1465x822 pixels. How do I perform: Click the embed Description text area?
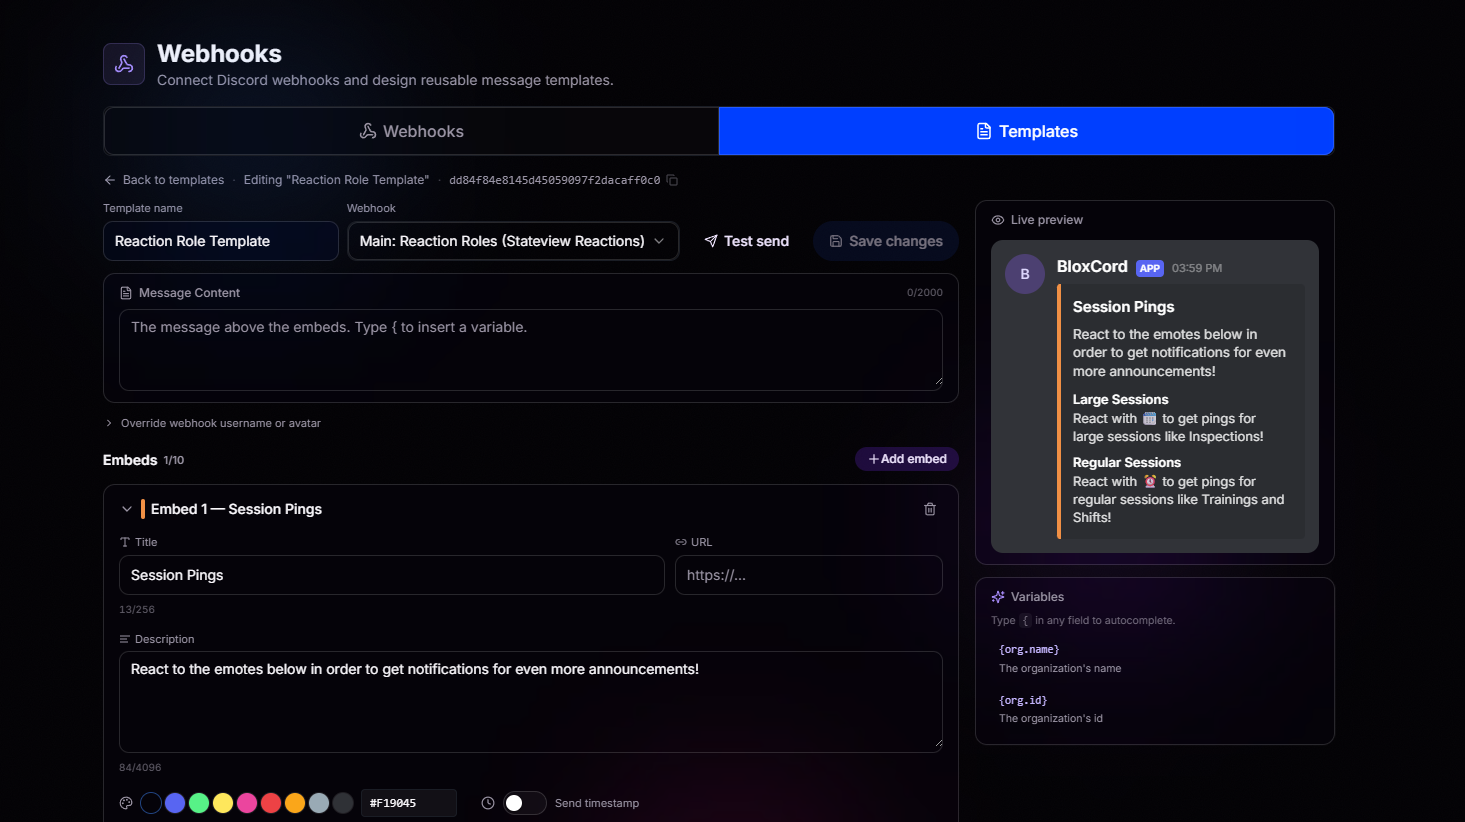pyautogui.click(x=531, y=702)
